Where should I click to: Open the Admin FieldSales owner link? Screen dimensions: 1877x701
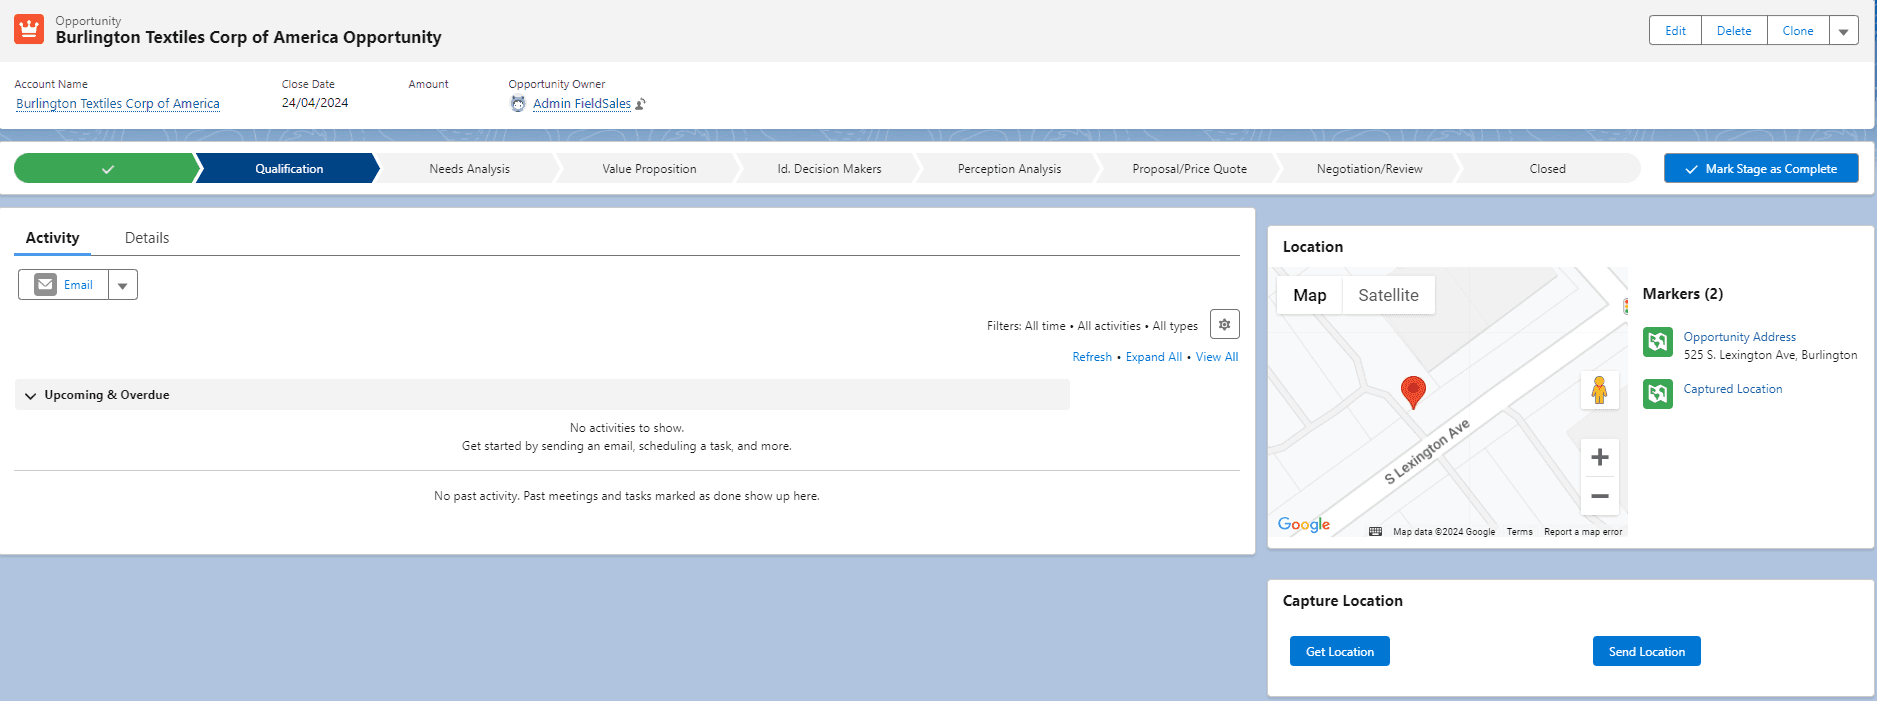pyautogui.click(x=582, y=104)
